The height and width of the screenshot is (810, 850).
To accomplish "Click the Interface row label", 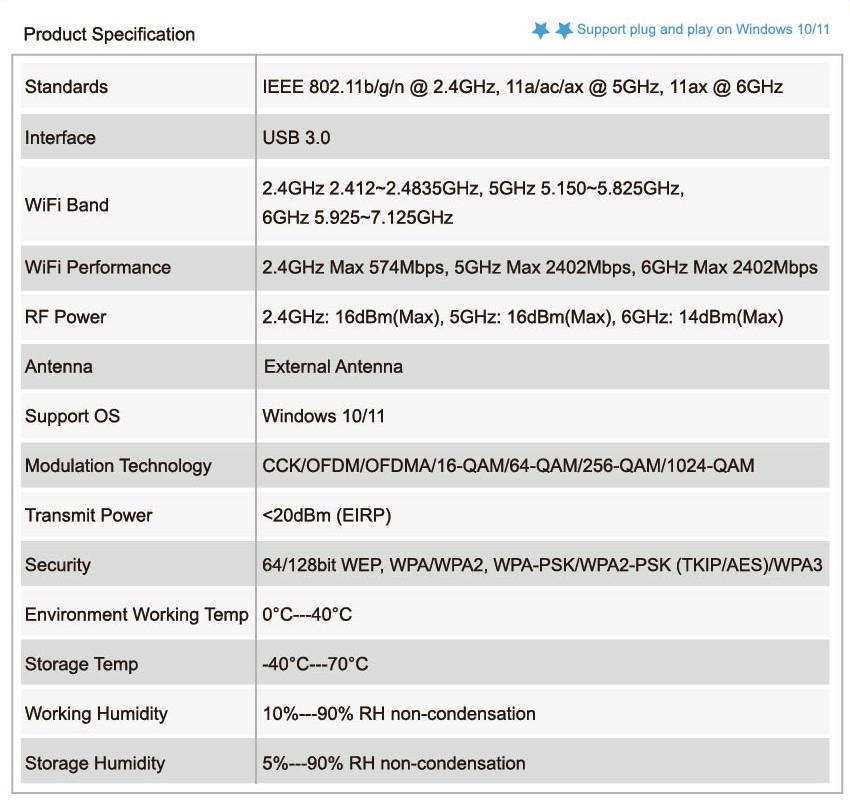I will coord(60,138).
